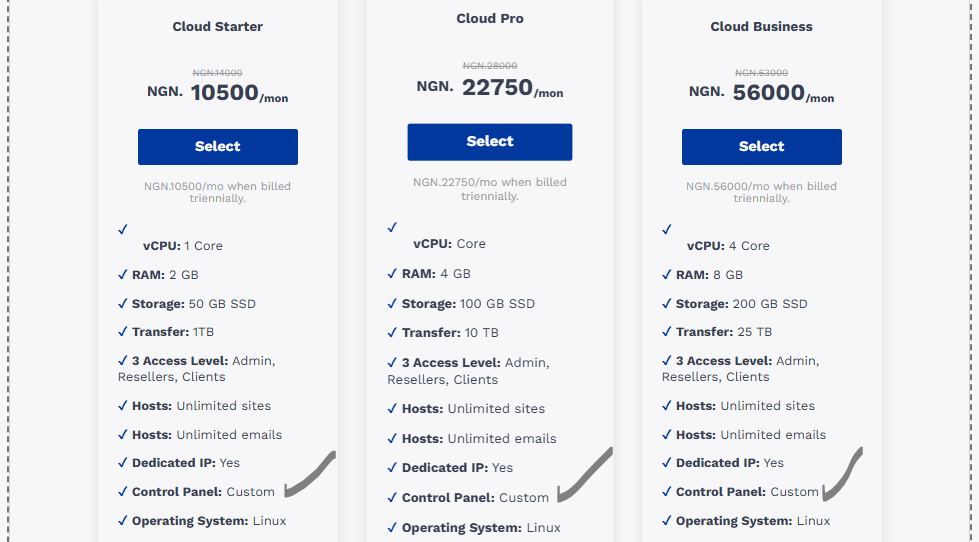Click the NGN.56000/mo triennial billing note
Image resolution: width=979 pixels, height=542 pixels.
(761, 192)
